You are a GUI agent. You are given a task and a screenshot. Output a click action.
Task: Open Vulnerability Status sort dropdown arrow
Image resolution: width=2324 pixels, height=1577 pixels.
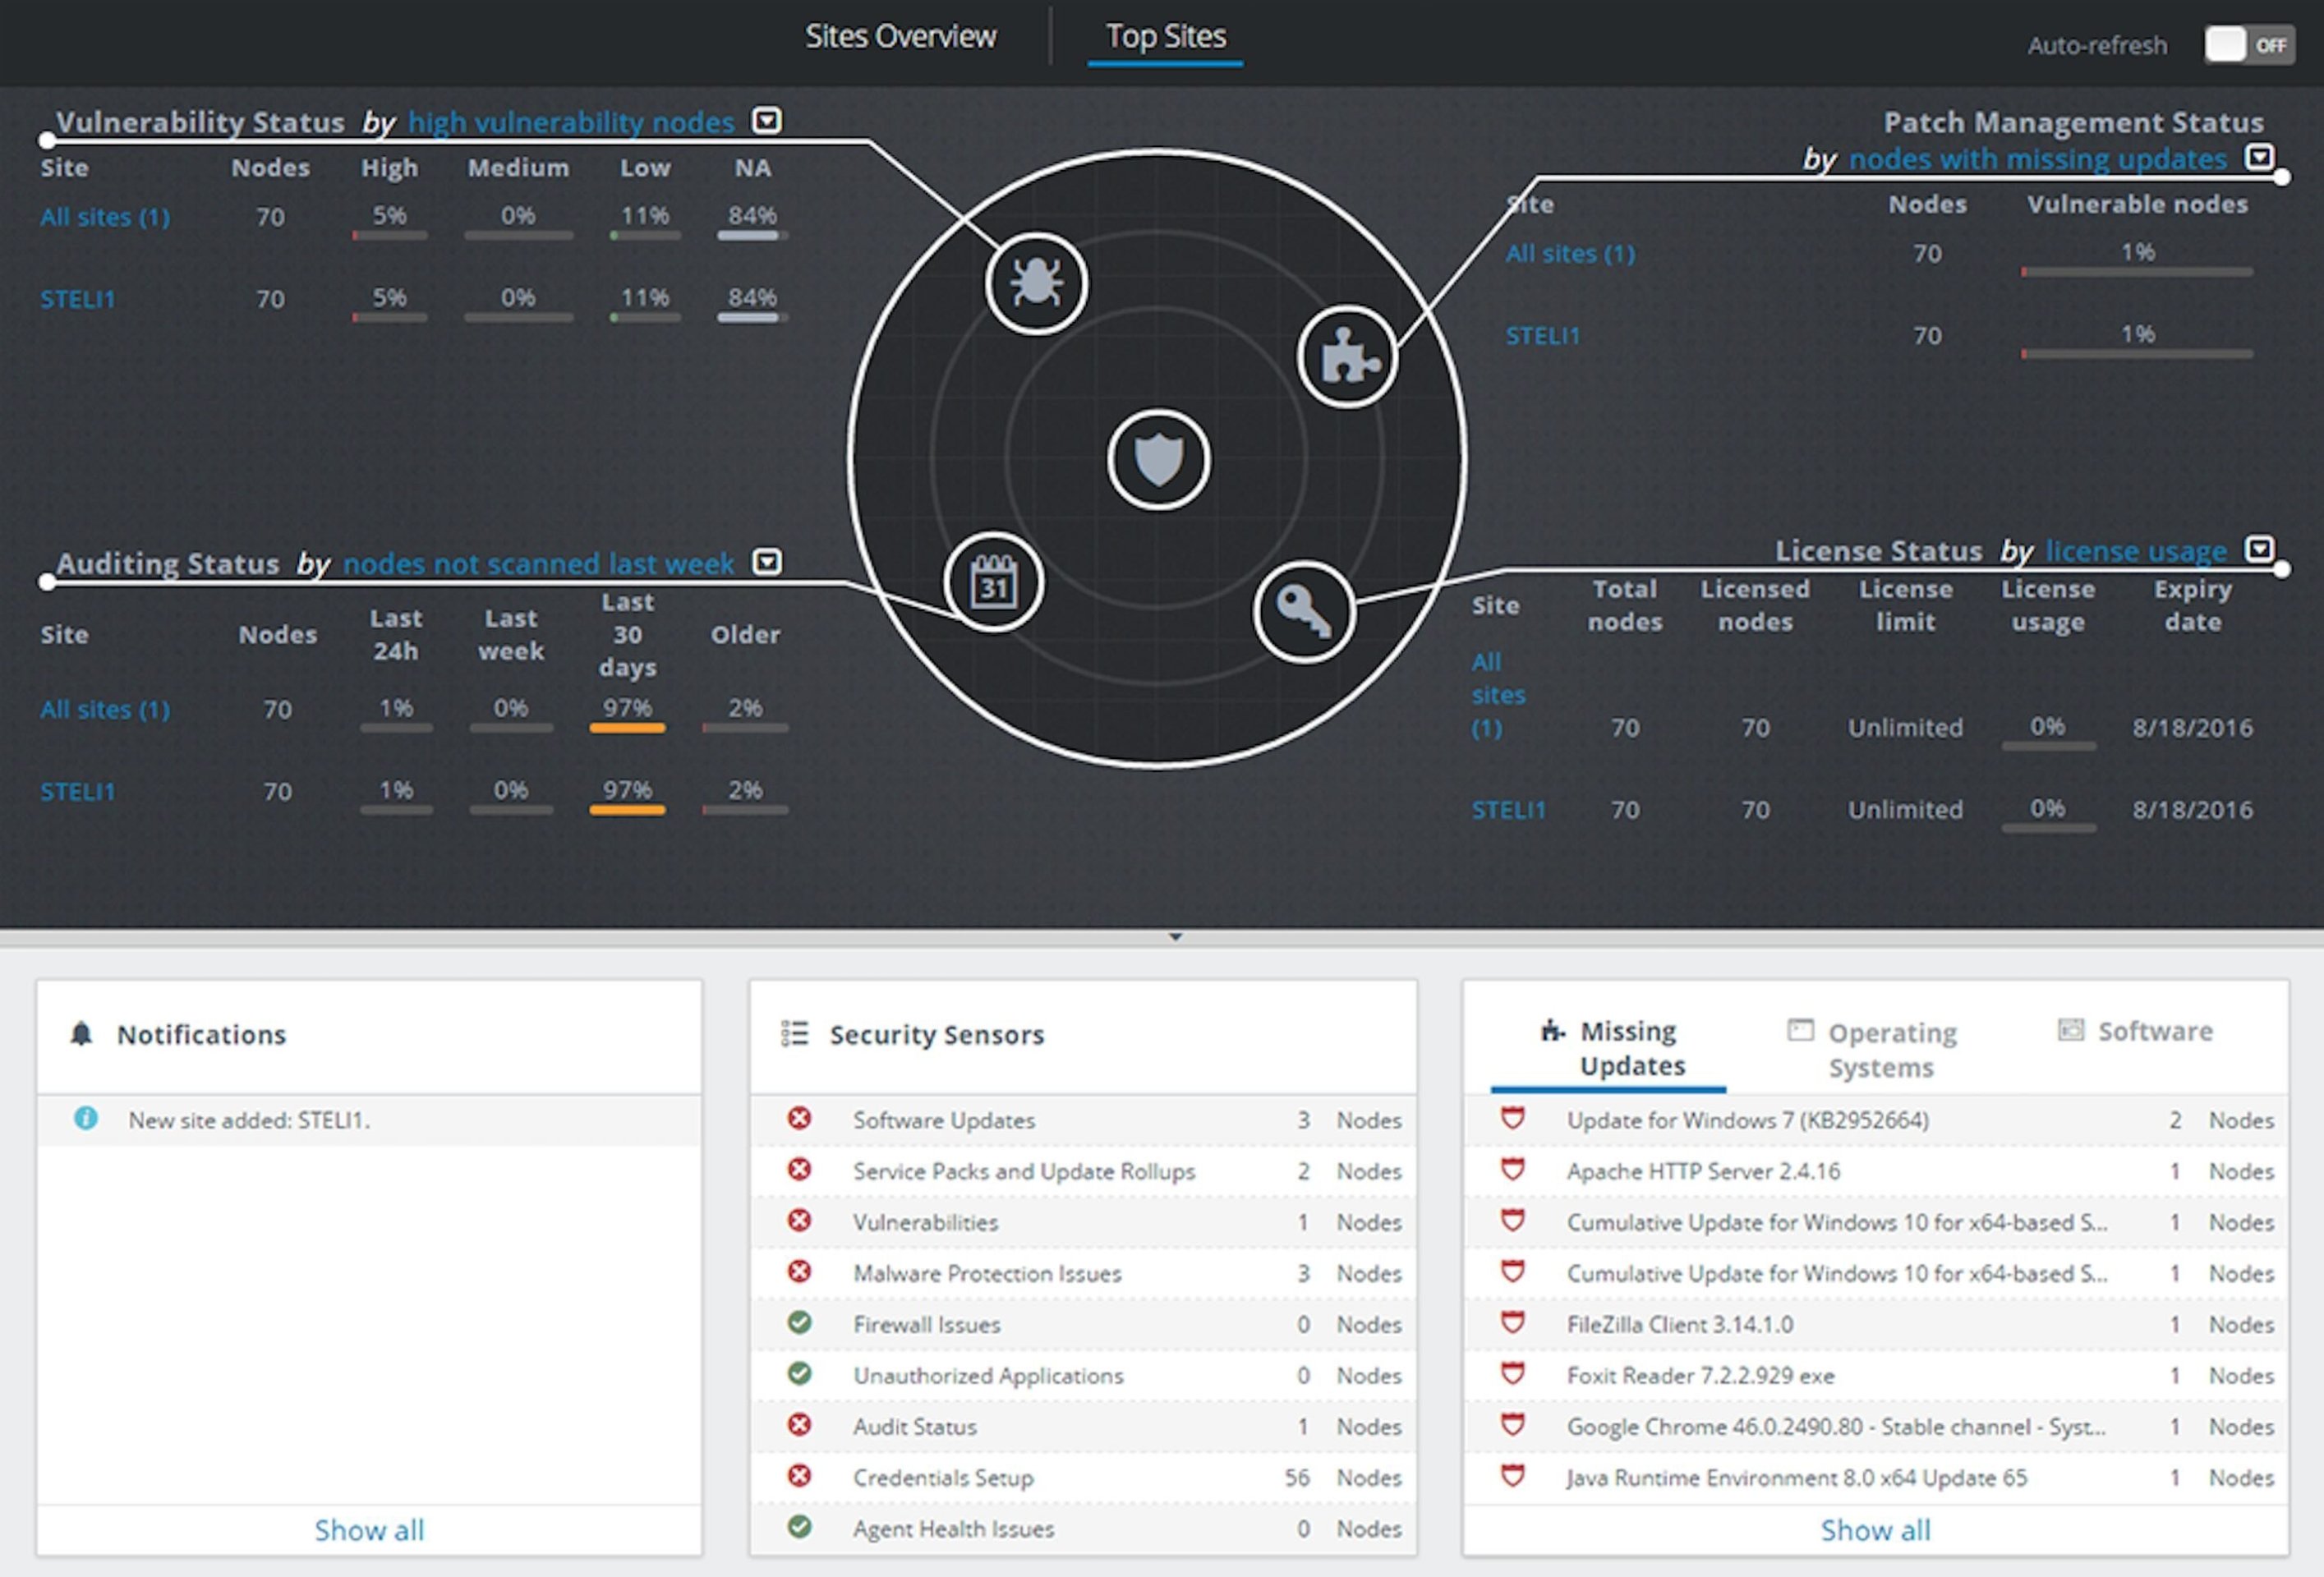(x=767, y=121)
